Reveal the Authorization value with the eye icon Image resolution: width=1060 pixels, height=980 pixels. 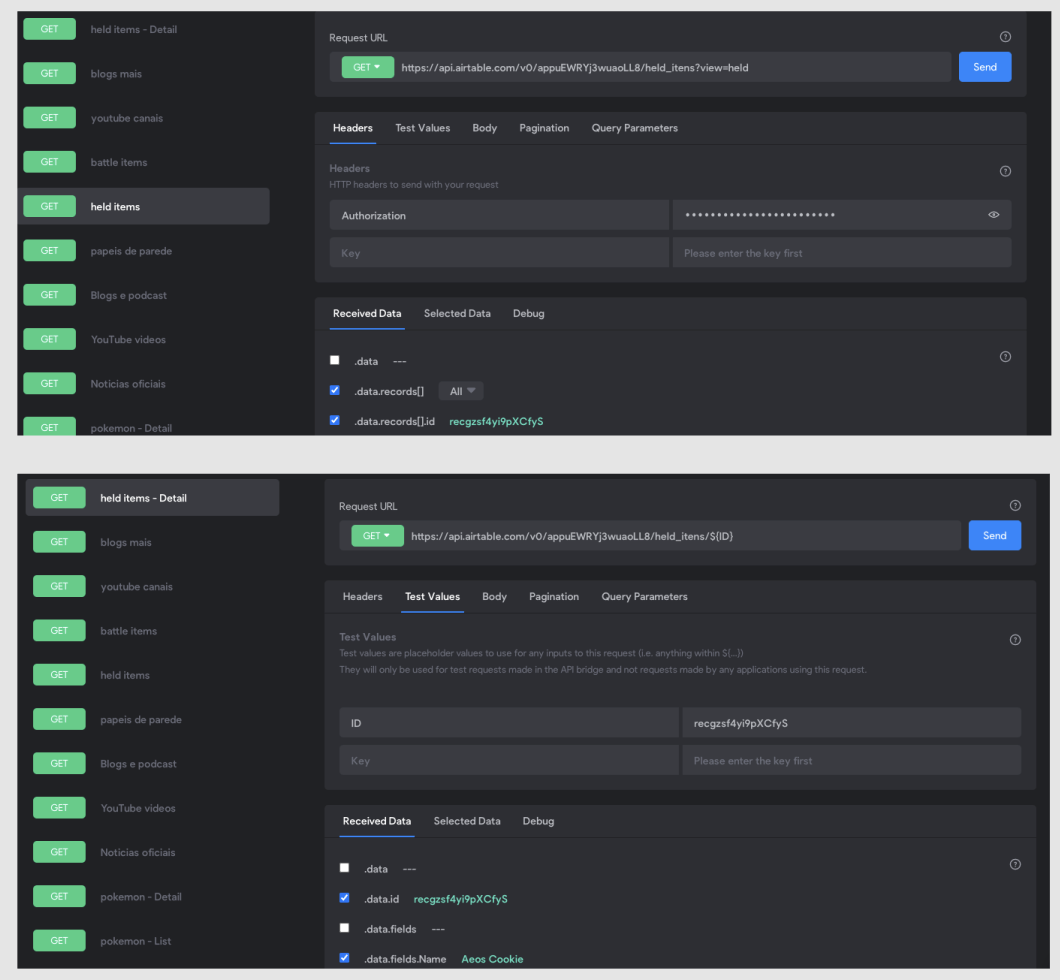coord(994,215)
